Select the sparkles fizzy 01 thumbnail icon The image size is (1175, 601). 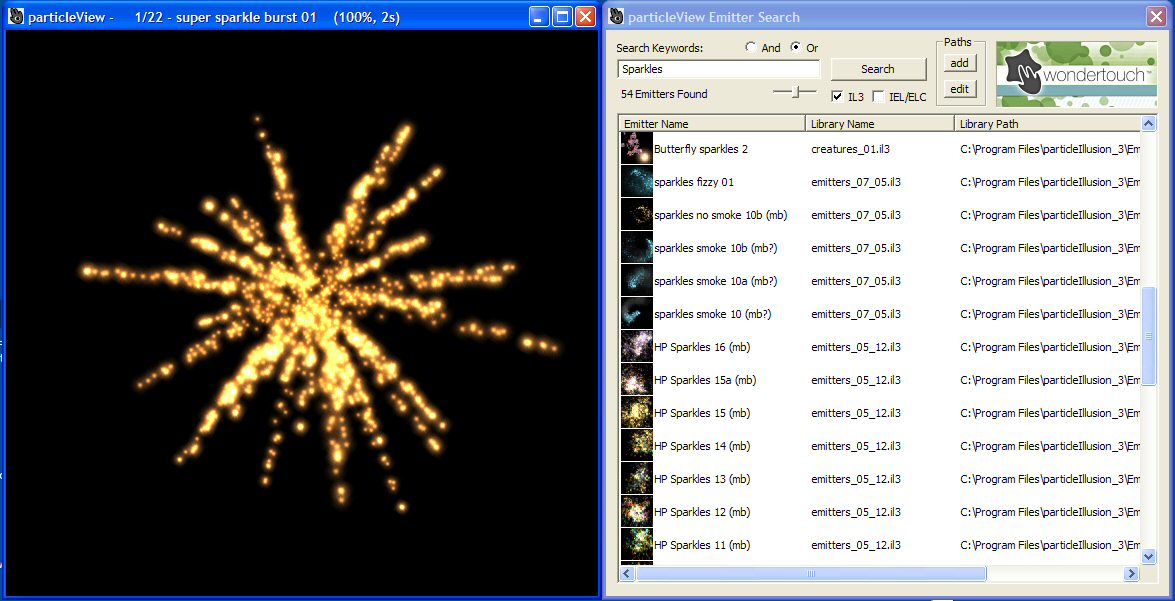coord(636,182)
